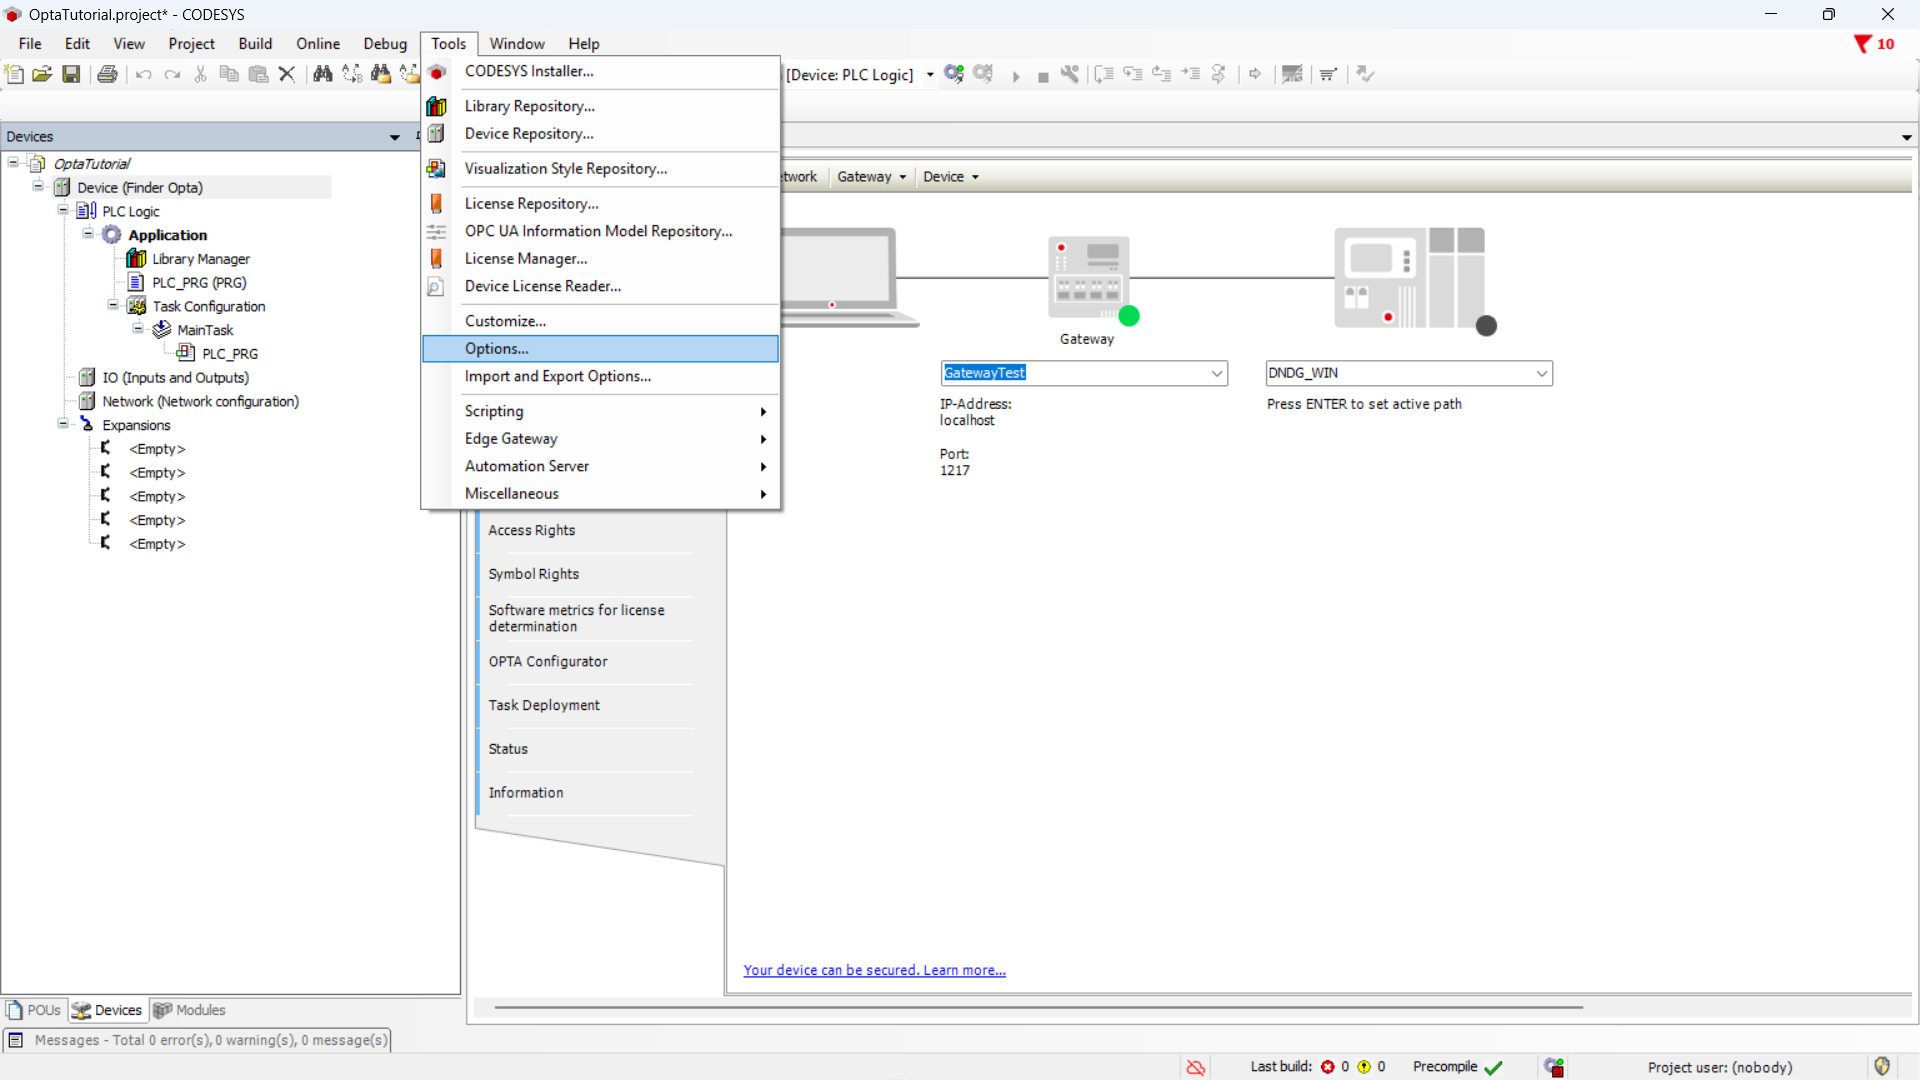Collapse the Expansions tree node
The width and height of the screenshot is (1920, 1080).
[x=63, y=424]
